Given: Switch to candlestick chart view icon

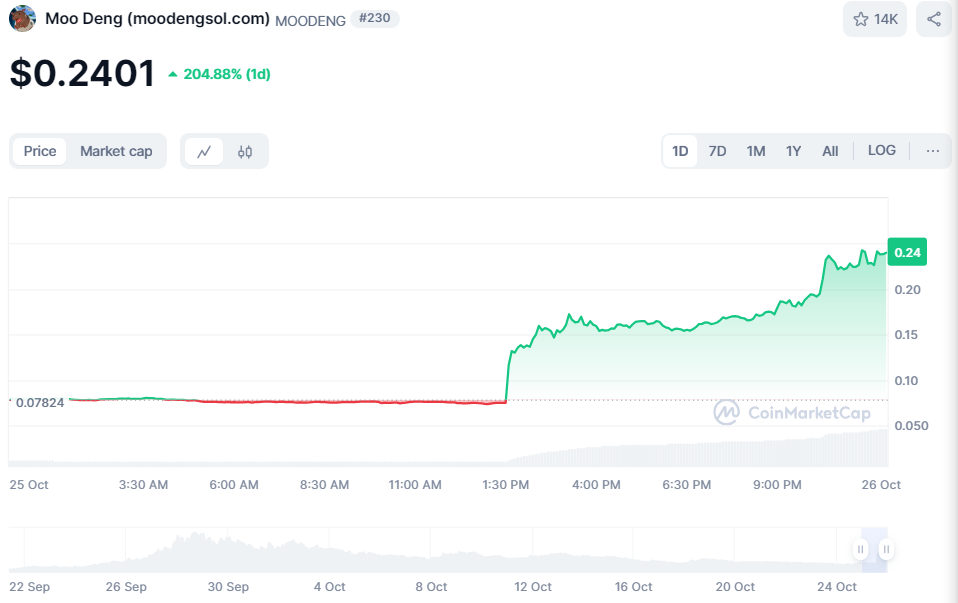Looking at the screenshot, I should pyautogui.click(x=245, y=152).
